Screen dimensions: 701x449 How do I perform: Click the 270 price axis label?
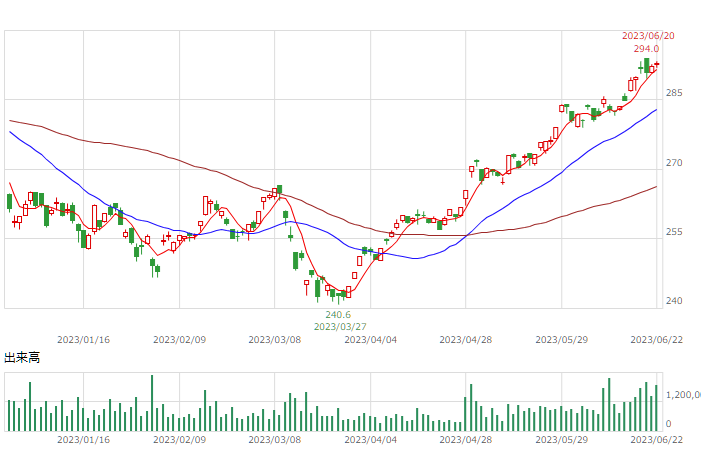pos(674,163)
